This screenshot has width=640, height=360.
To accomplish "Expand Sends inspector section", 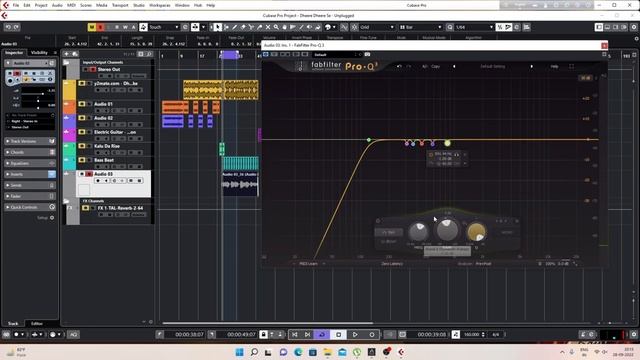I will tap(30, 185).
